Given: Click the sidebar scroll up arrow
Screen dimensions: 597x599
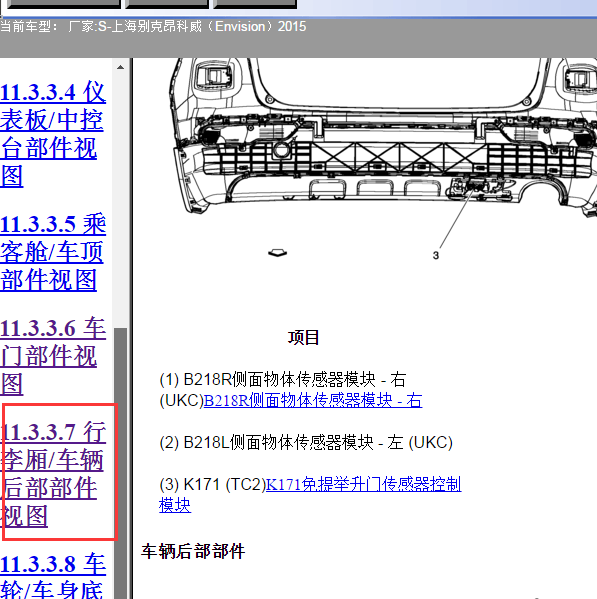Looking at the screenshot, I should [x=120, y=67].
